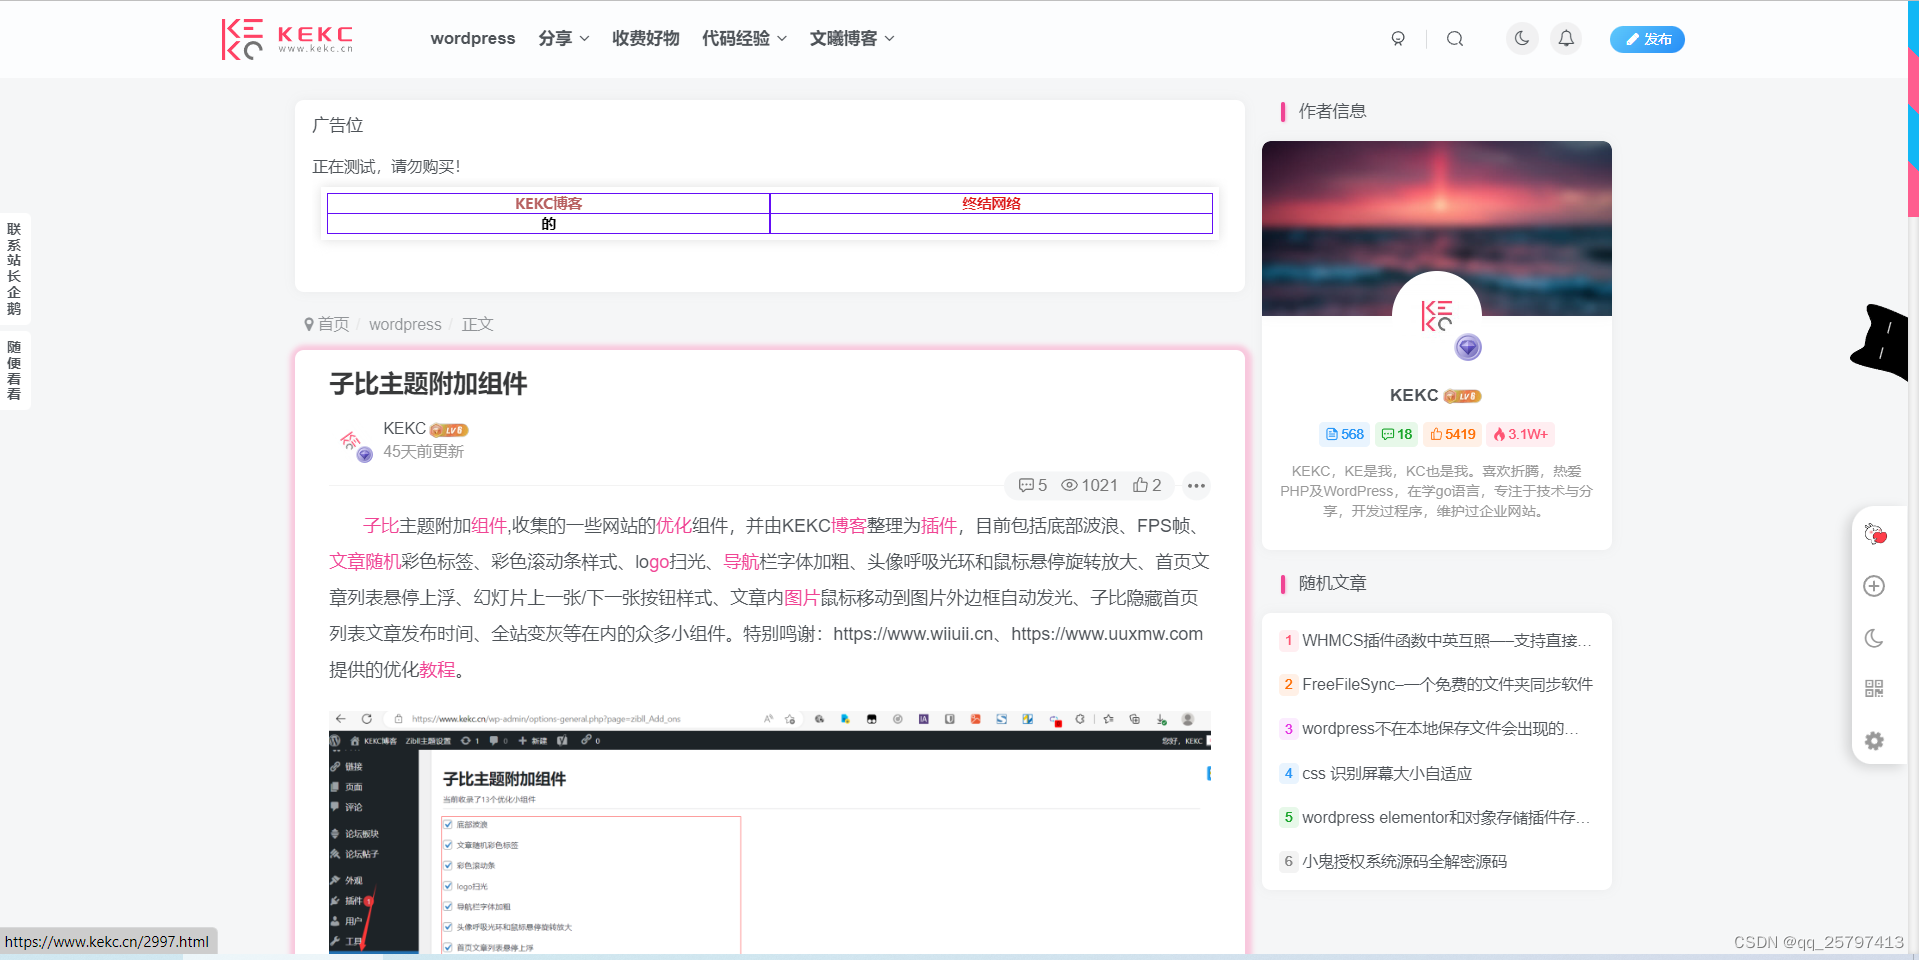Click the diamond badge under avatar
1919x960 pixels.
pos(1468,347)
